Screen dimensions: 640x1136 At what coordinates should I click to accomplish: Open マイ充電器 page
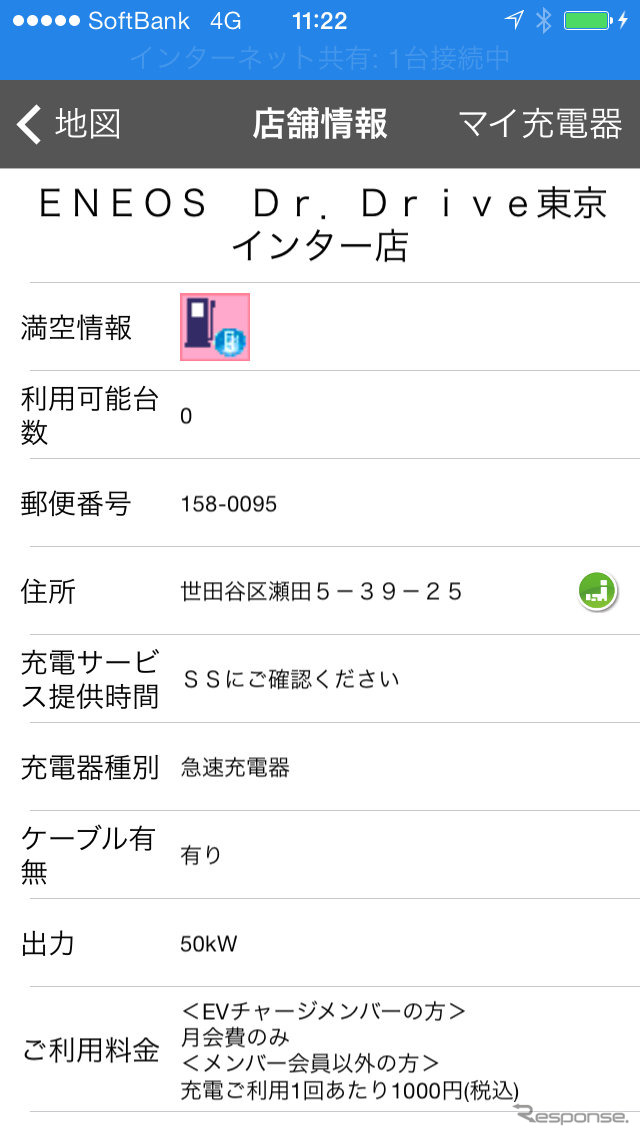[540, 124]
